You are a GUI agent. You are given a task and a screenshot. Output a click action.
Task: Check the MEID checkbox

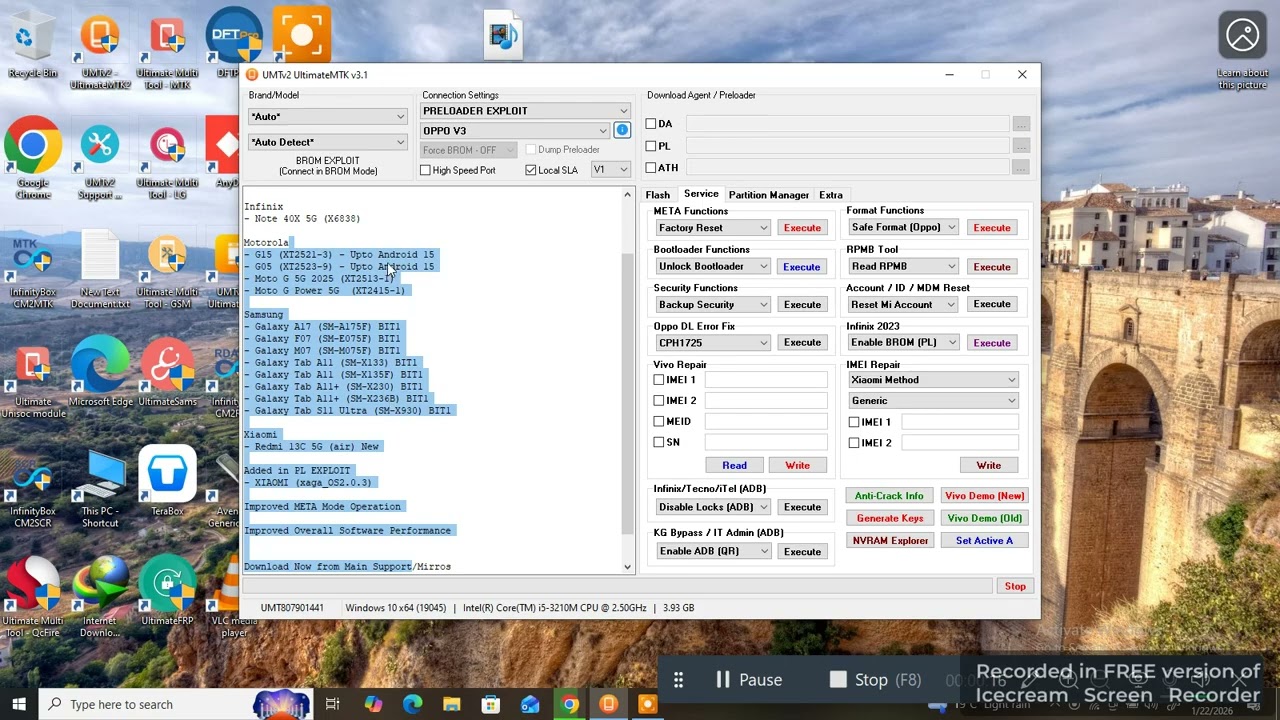click(x=659, y=421)
